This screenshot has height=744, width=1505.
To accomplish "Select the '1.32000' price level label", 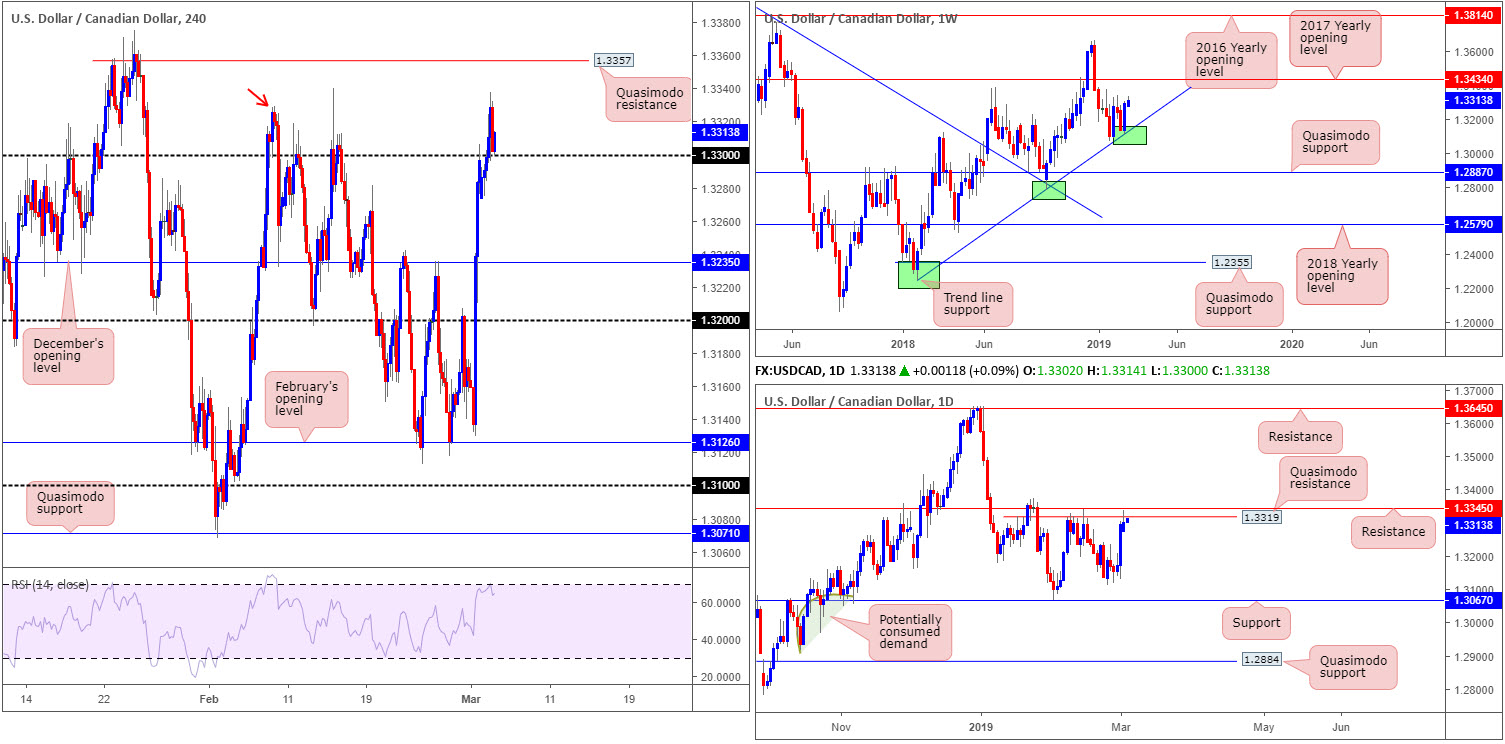I will (x=720, y=320).
